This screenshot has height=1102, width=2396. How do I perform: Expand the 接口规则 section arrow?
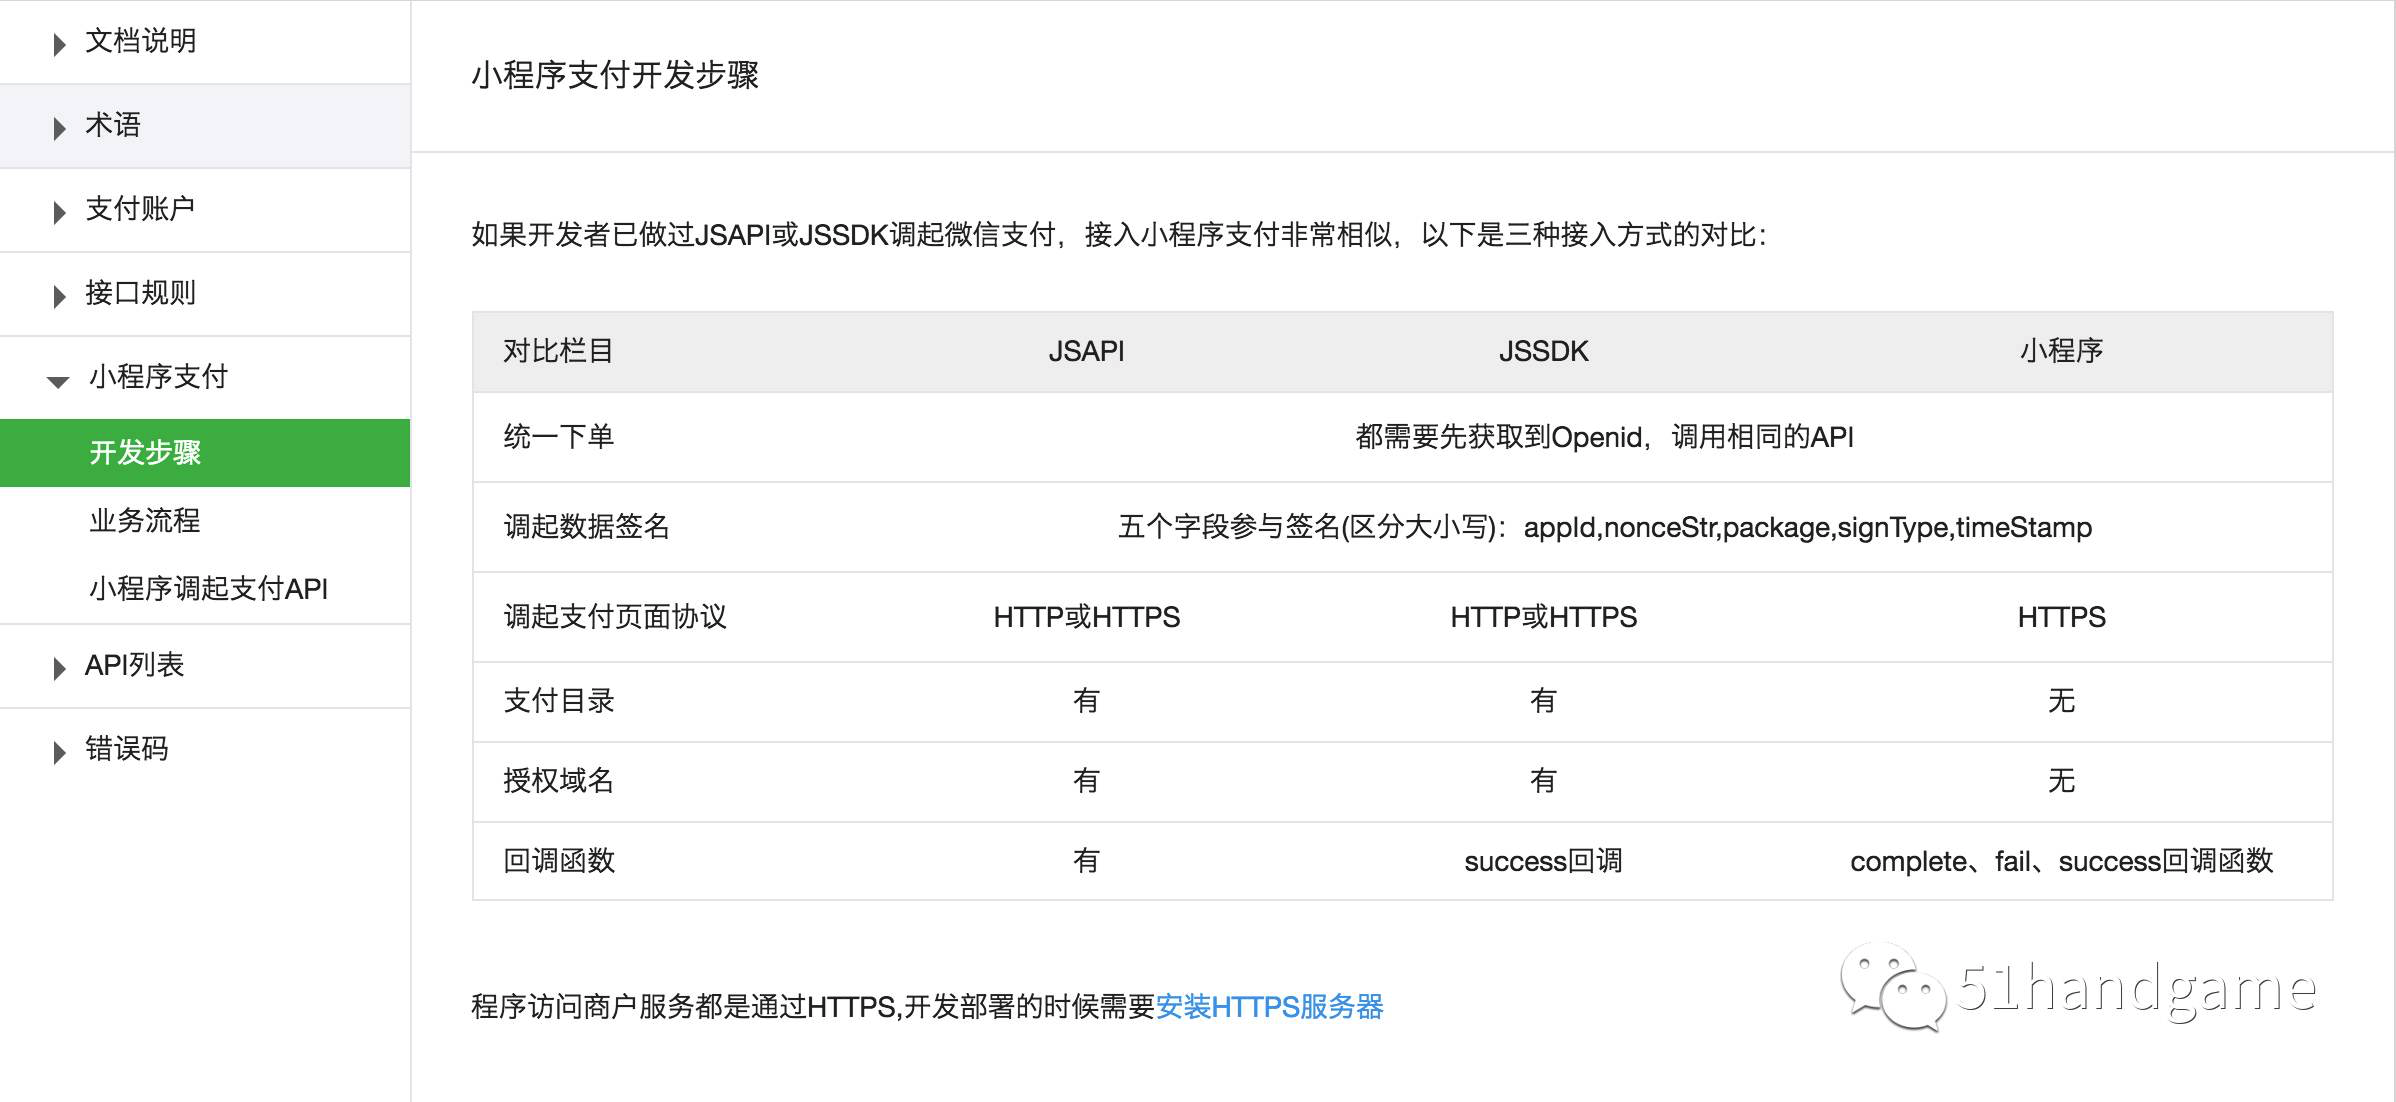tap(59, 296)
